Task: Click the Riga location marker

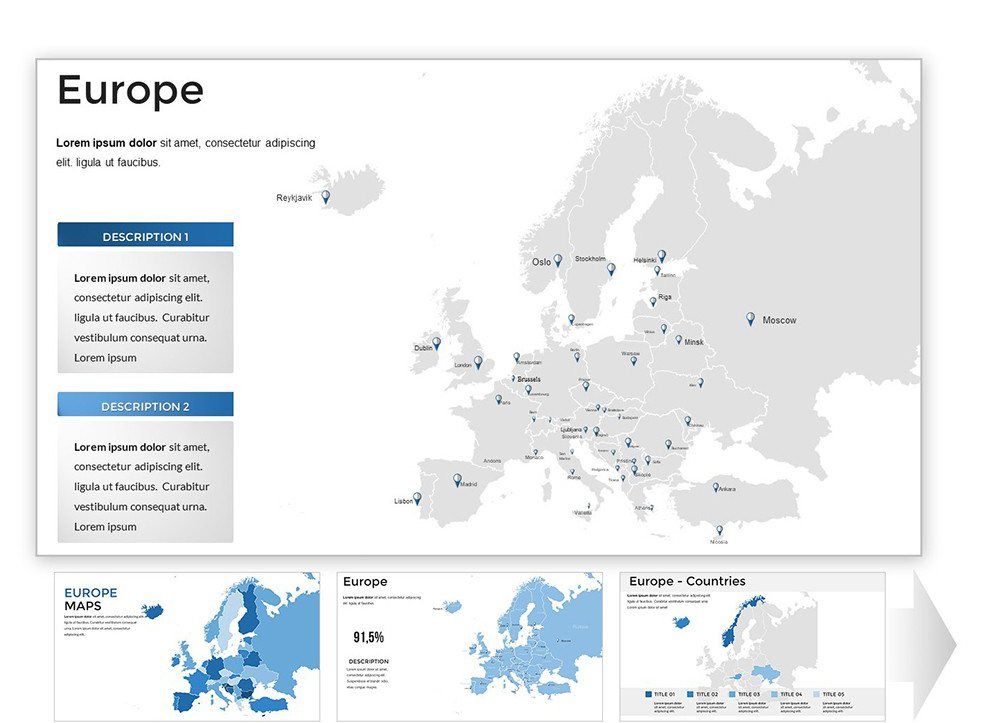Action: (653, 301)
